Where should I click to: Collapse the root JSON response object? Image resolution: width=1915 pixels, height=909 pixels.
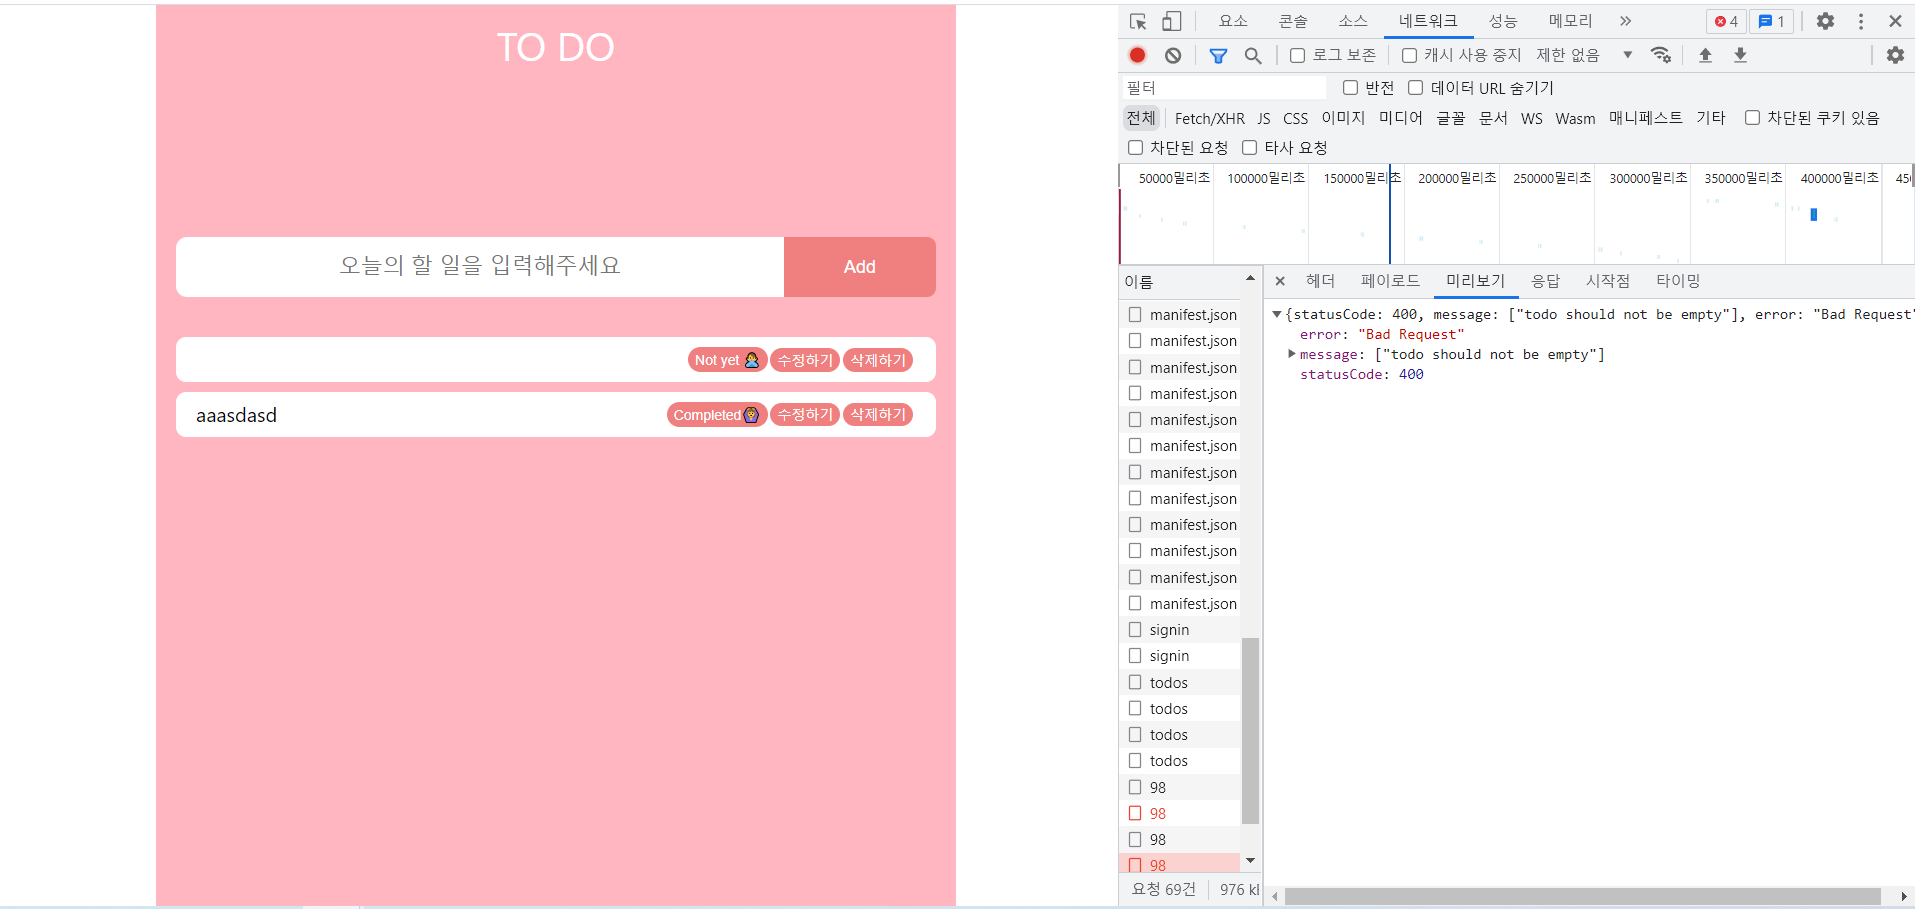click(x=1277, y=314)
